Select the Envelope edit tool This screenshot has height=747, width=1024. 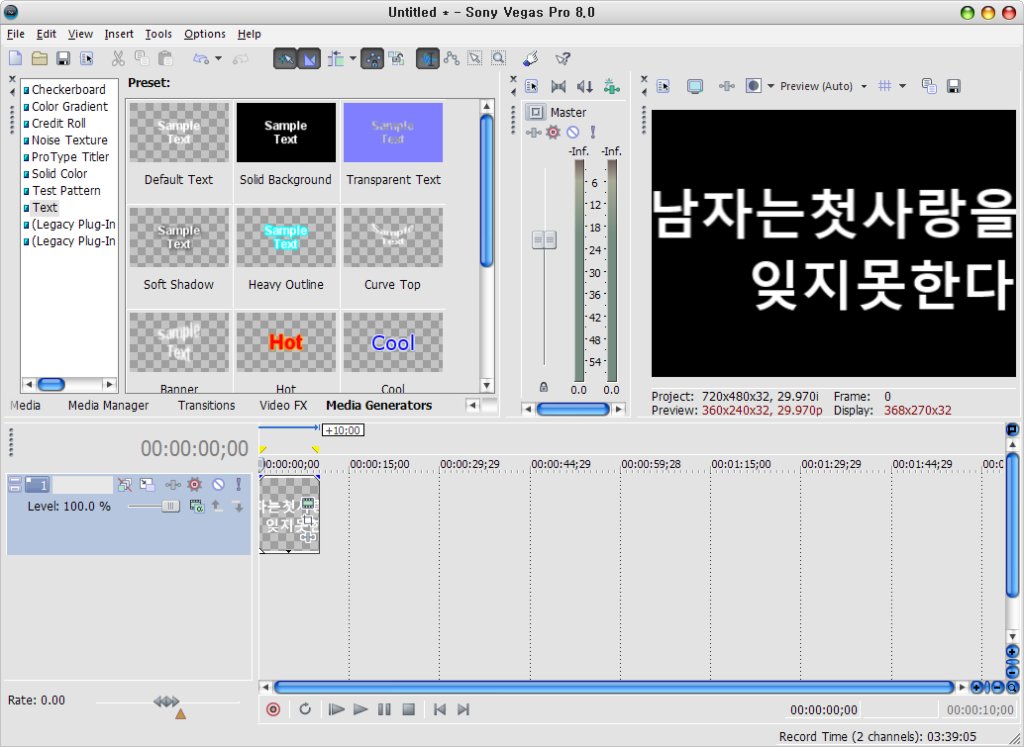[451, 59]
